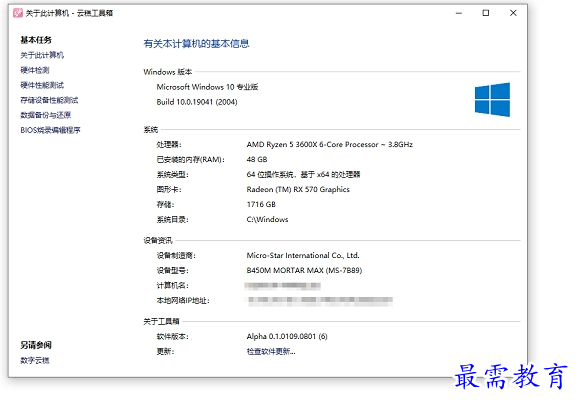The image size is (576, 408).
Task: Select text Microsoft Windows 10 专业版
Action: [x=208, y=87]
